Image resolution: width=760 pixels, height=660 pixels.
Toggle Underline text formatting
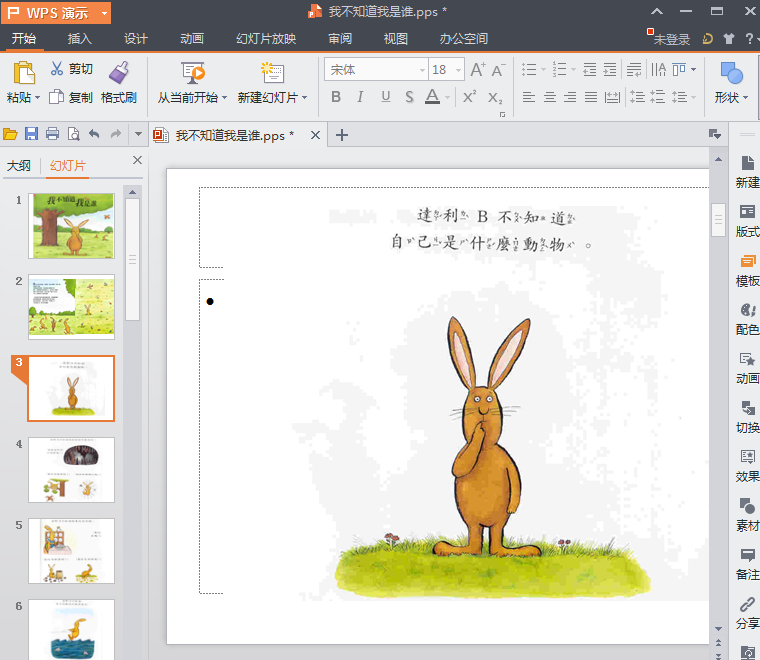coord(385,97)
